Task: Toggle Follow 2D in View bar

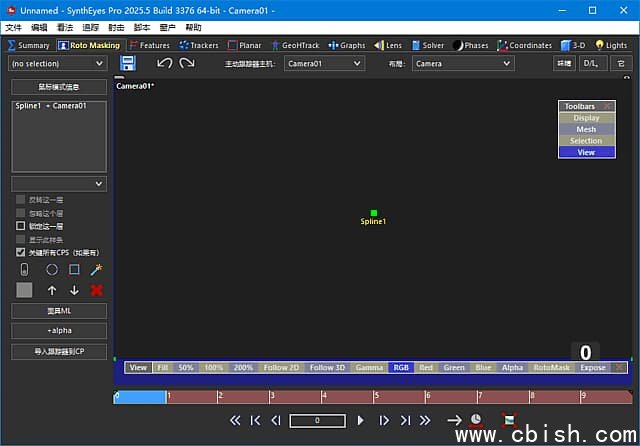Action: (281, 368)
